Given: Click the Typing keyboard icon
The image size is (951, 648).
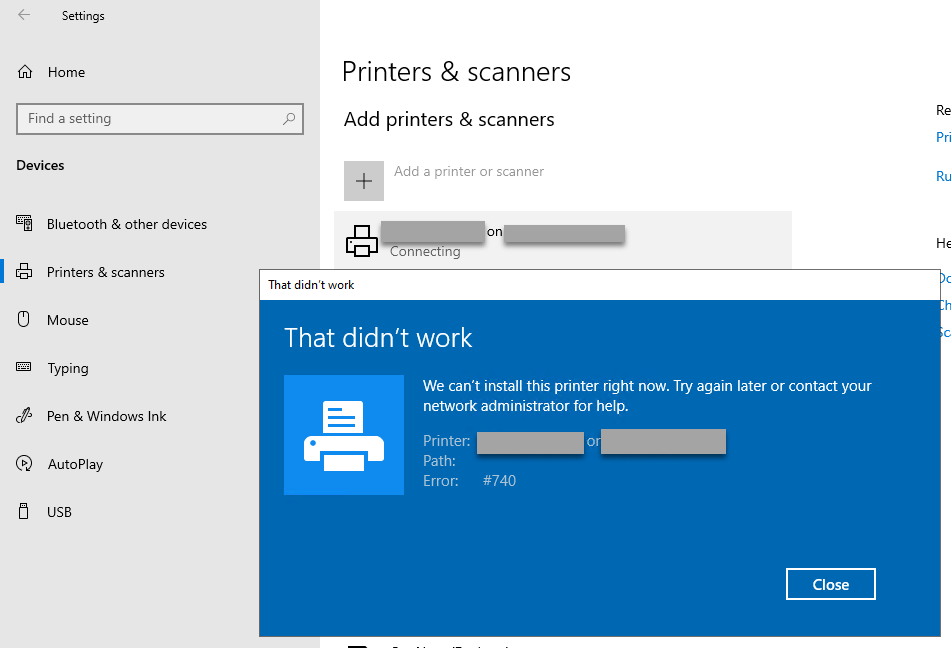Looking at the screenshot, I should click(24, 368).
